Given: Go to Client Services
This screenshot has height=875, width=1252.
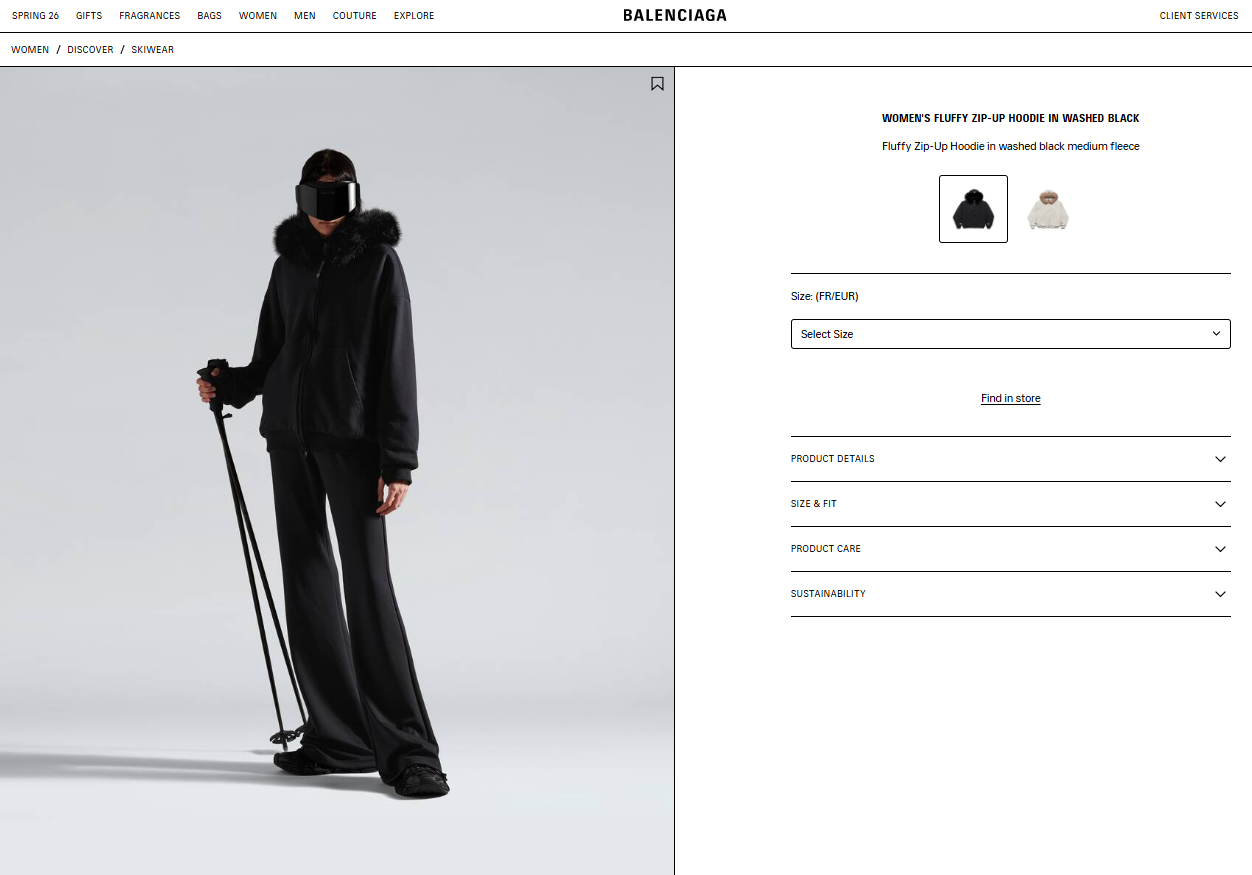Looking at the screenshot, I should point(1199,16).
